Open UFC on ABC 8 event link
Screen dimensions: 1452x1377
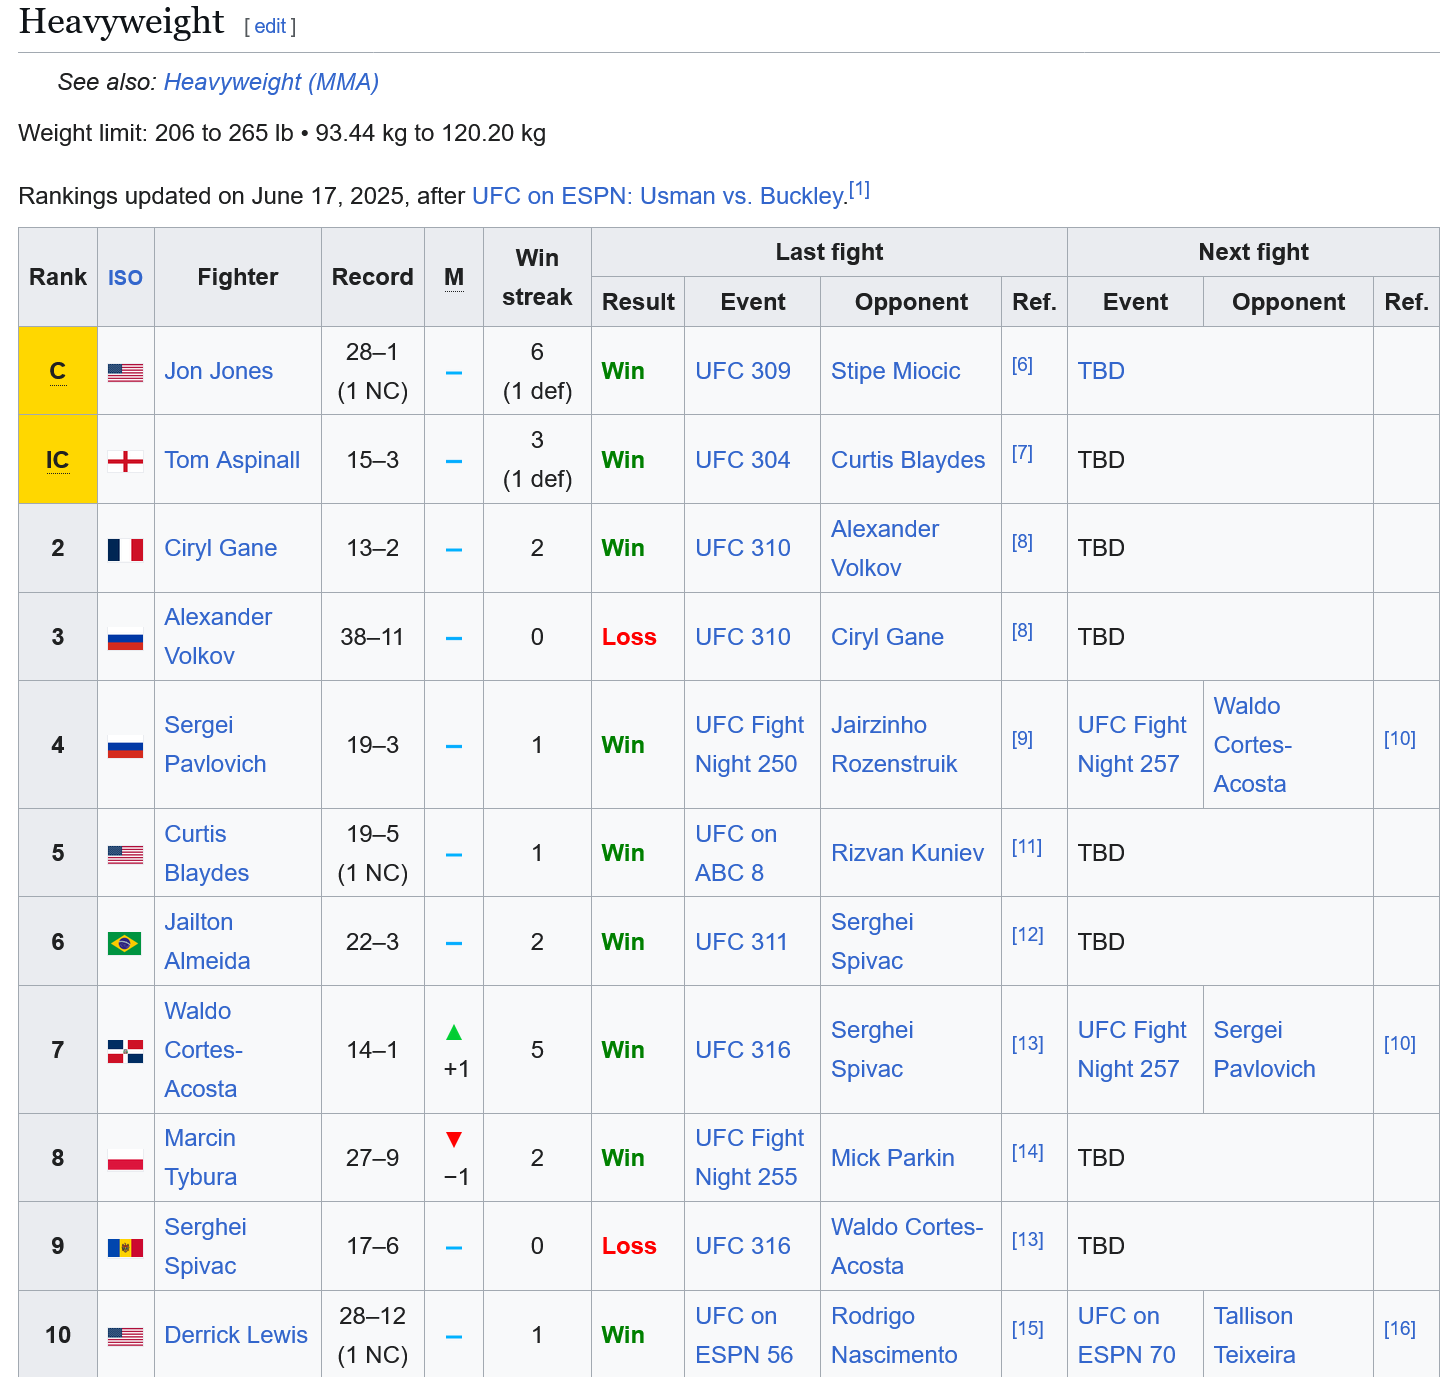(736, 853)
